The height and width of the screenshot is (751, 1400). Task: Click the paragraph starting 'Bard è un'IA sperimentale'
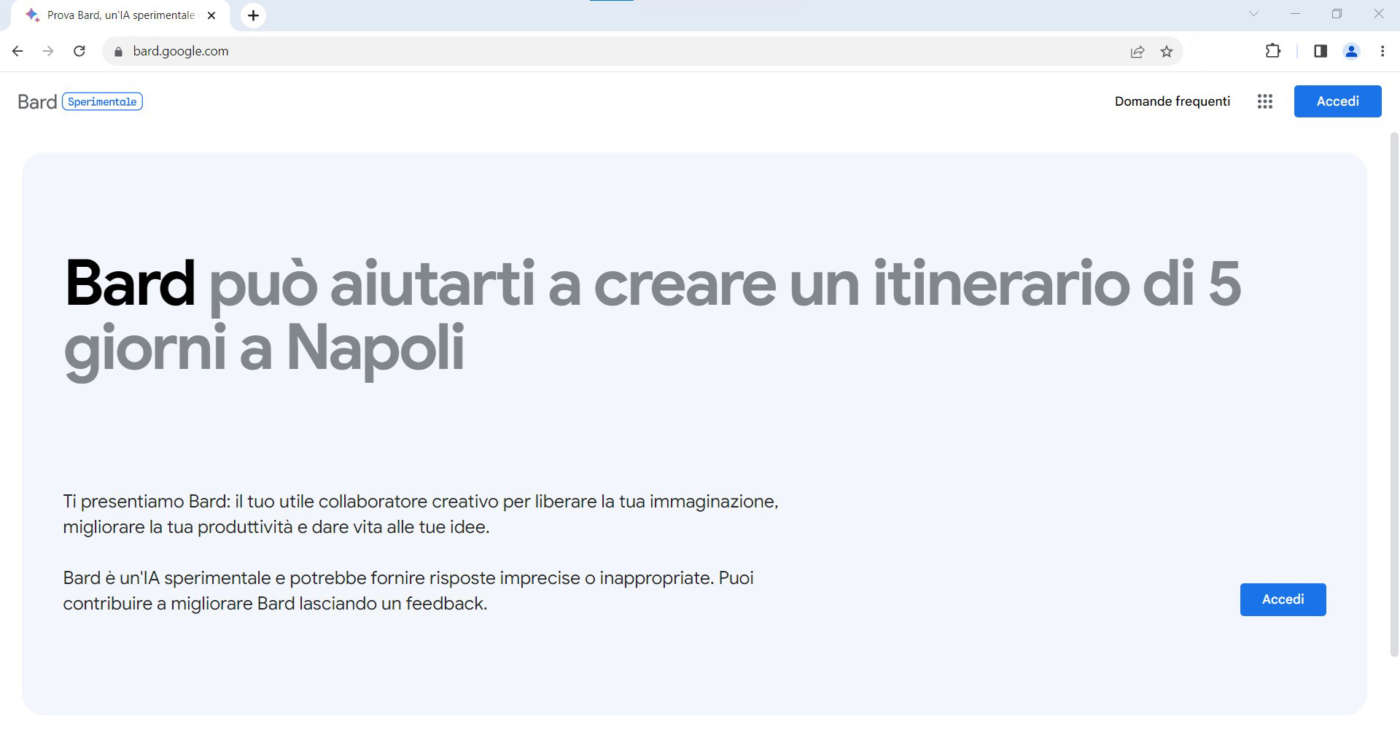408,591
